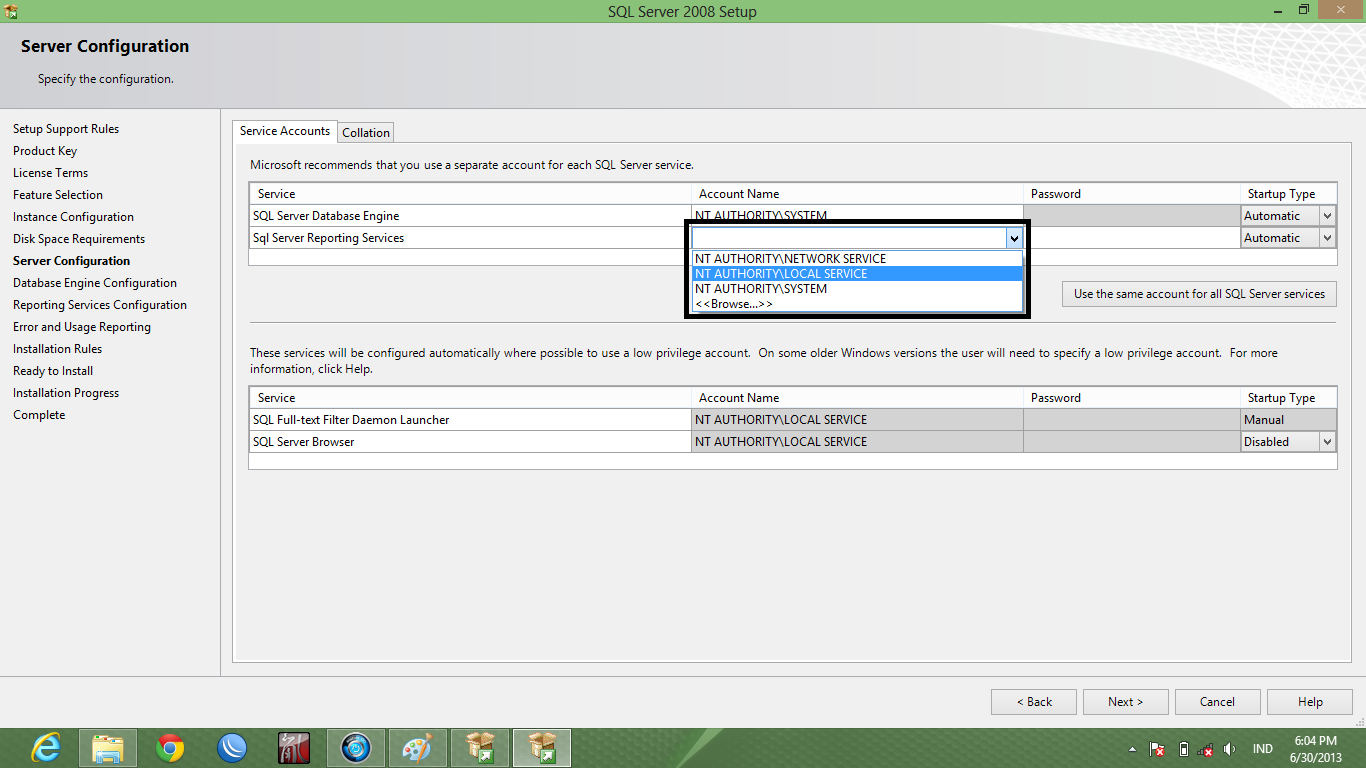Open the red calligraphy app in the taskbar
This screenshot has height=768, width=1366.
pos(294,748)
